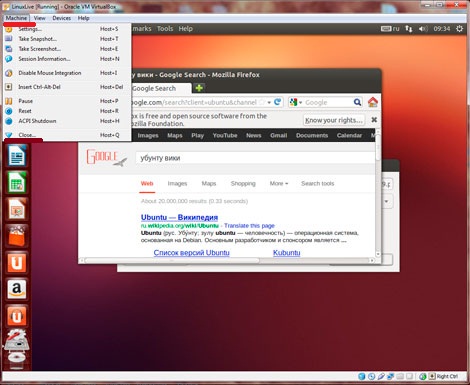The height and width of the screenshot is (385, 470).
Task: Click the Machine menu title
Action: [x=16, y=18]
